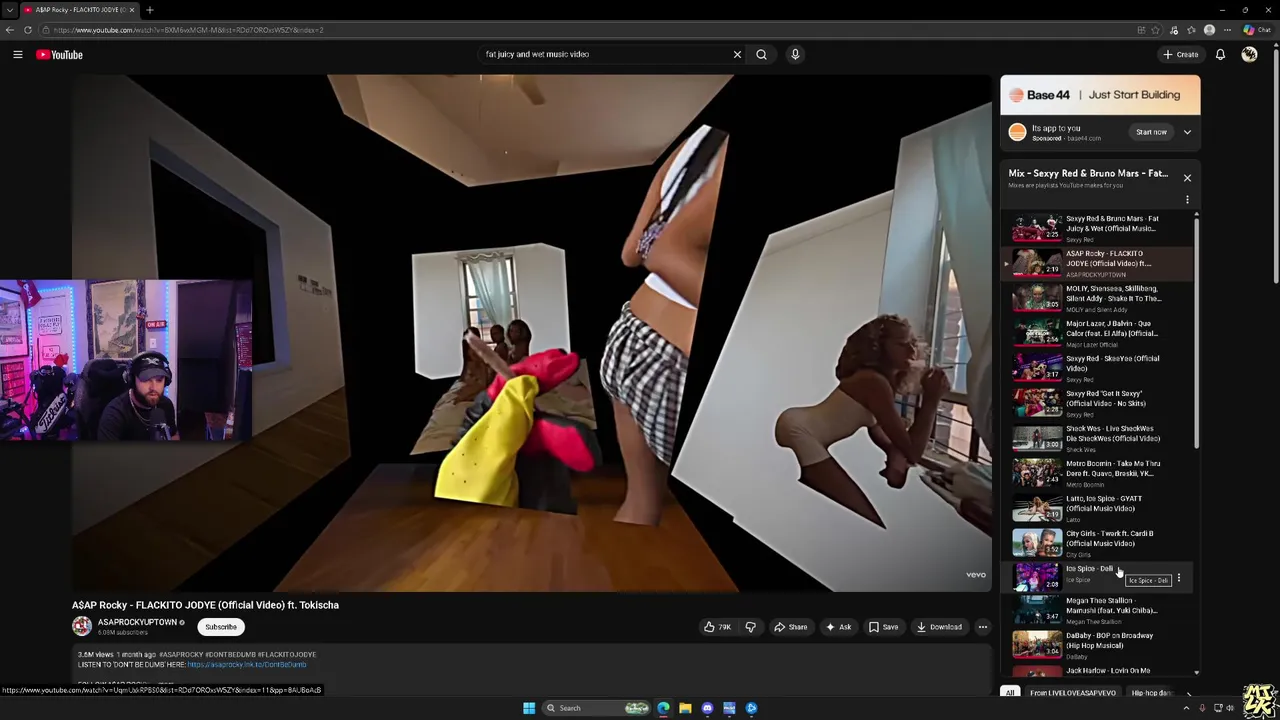Open options for Ice Spice - Deli
The image size is (1280, 720).
(x=1178, y=578)
